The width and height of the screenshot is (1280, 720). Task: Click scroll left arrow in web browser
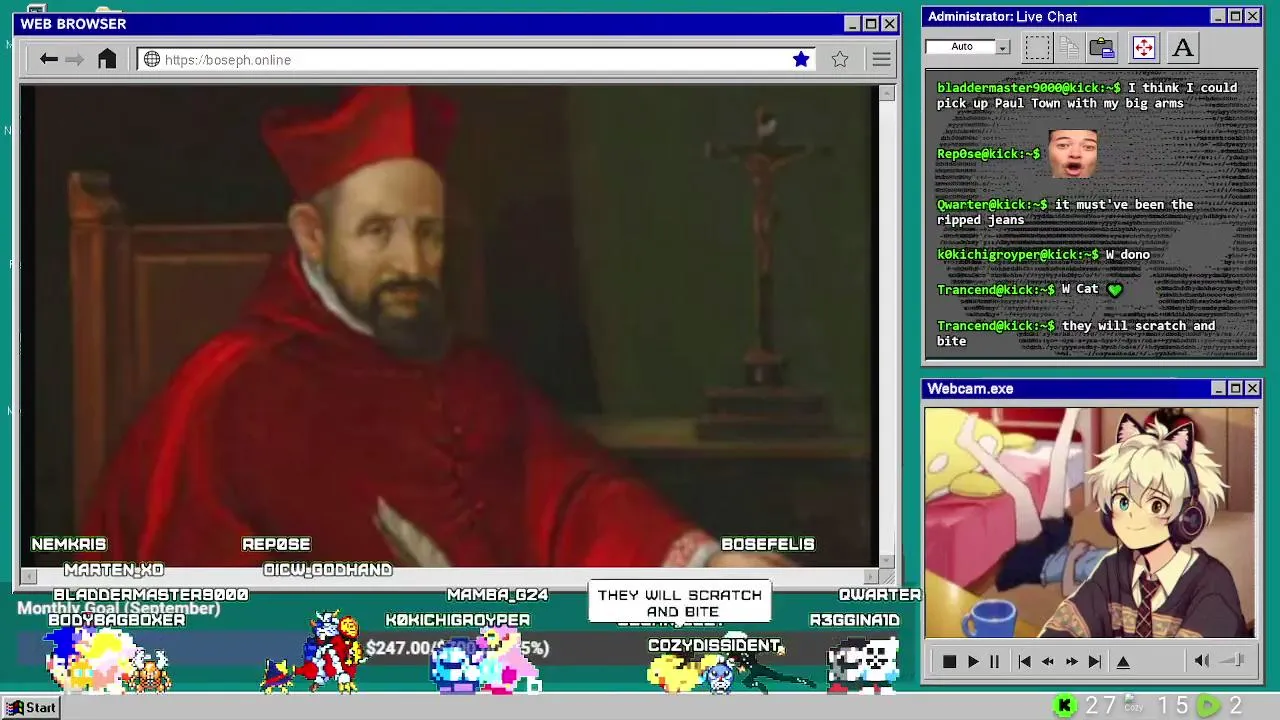28,576
